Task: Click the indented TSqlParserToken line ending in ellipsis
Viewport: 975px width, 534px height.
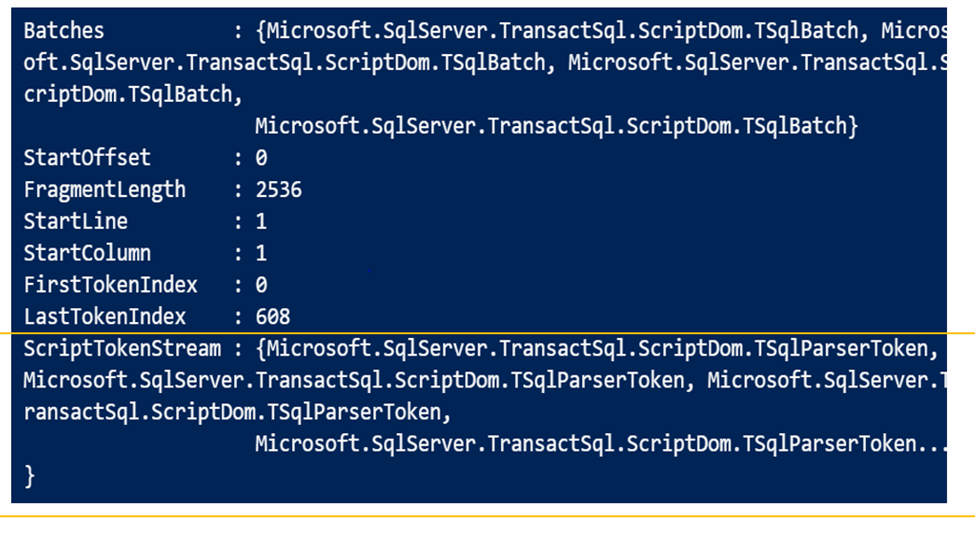Action: point(600,444)
